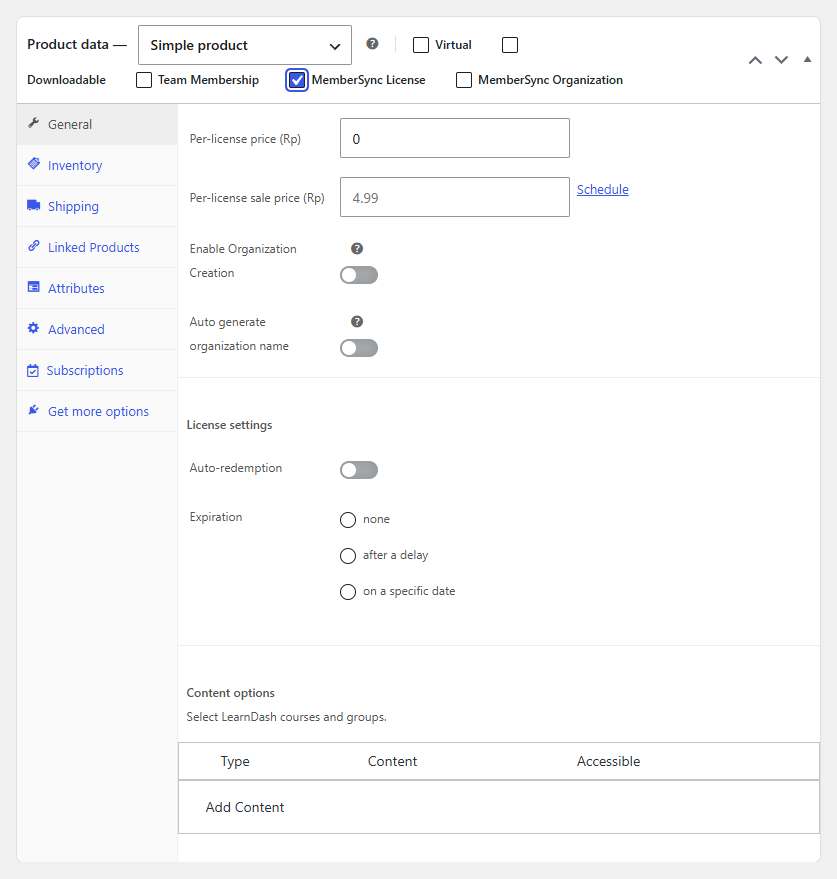
Task: Select expiration option none
Action: point(348,520)
